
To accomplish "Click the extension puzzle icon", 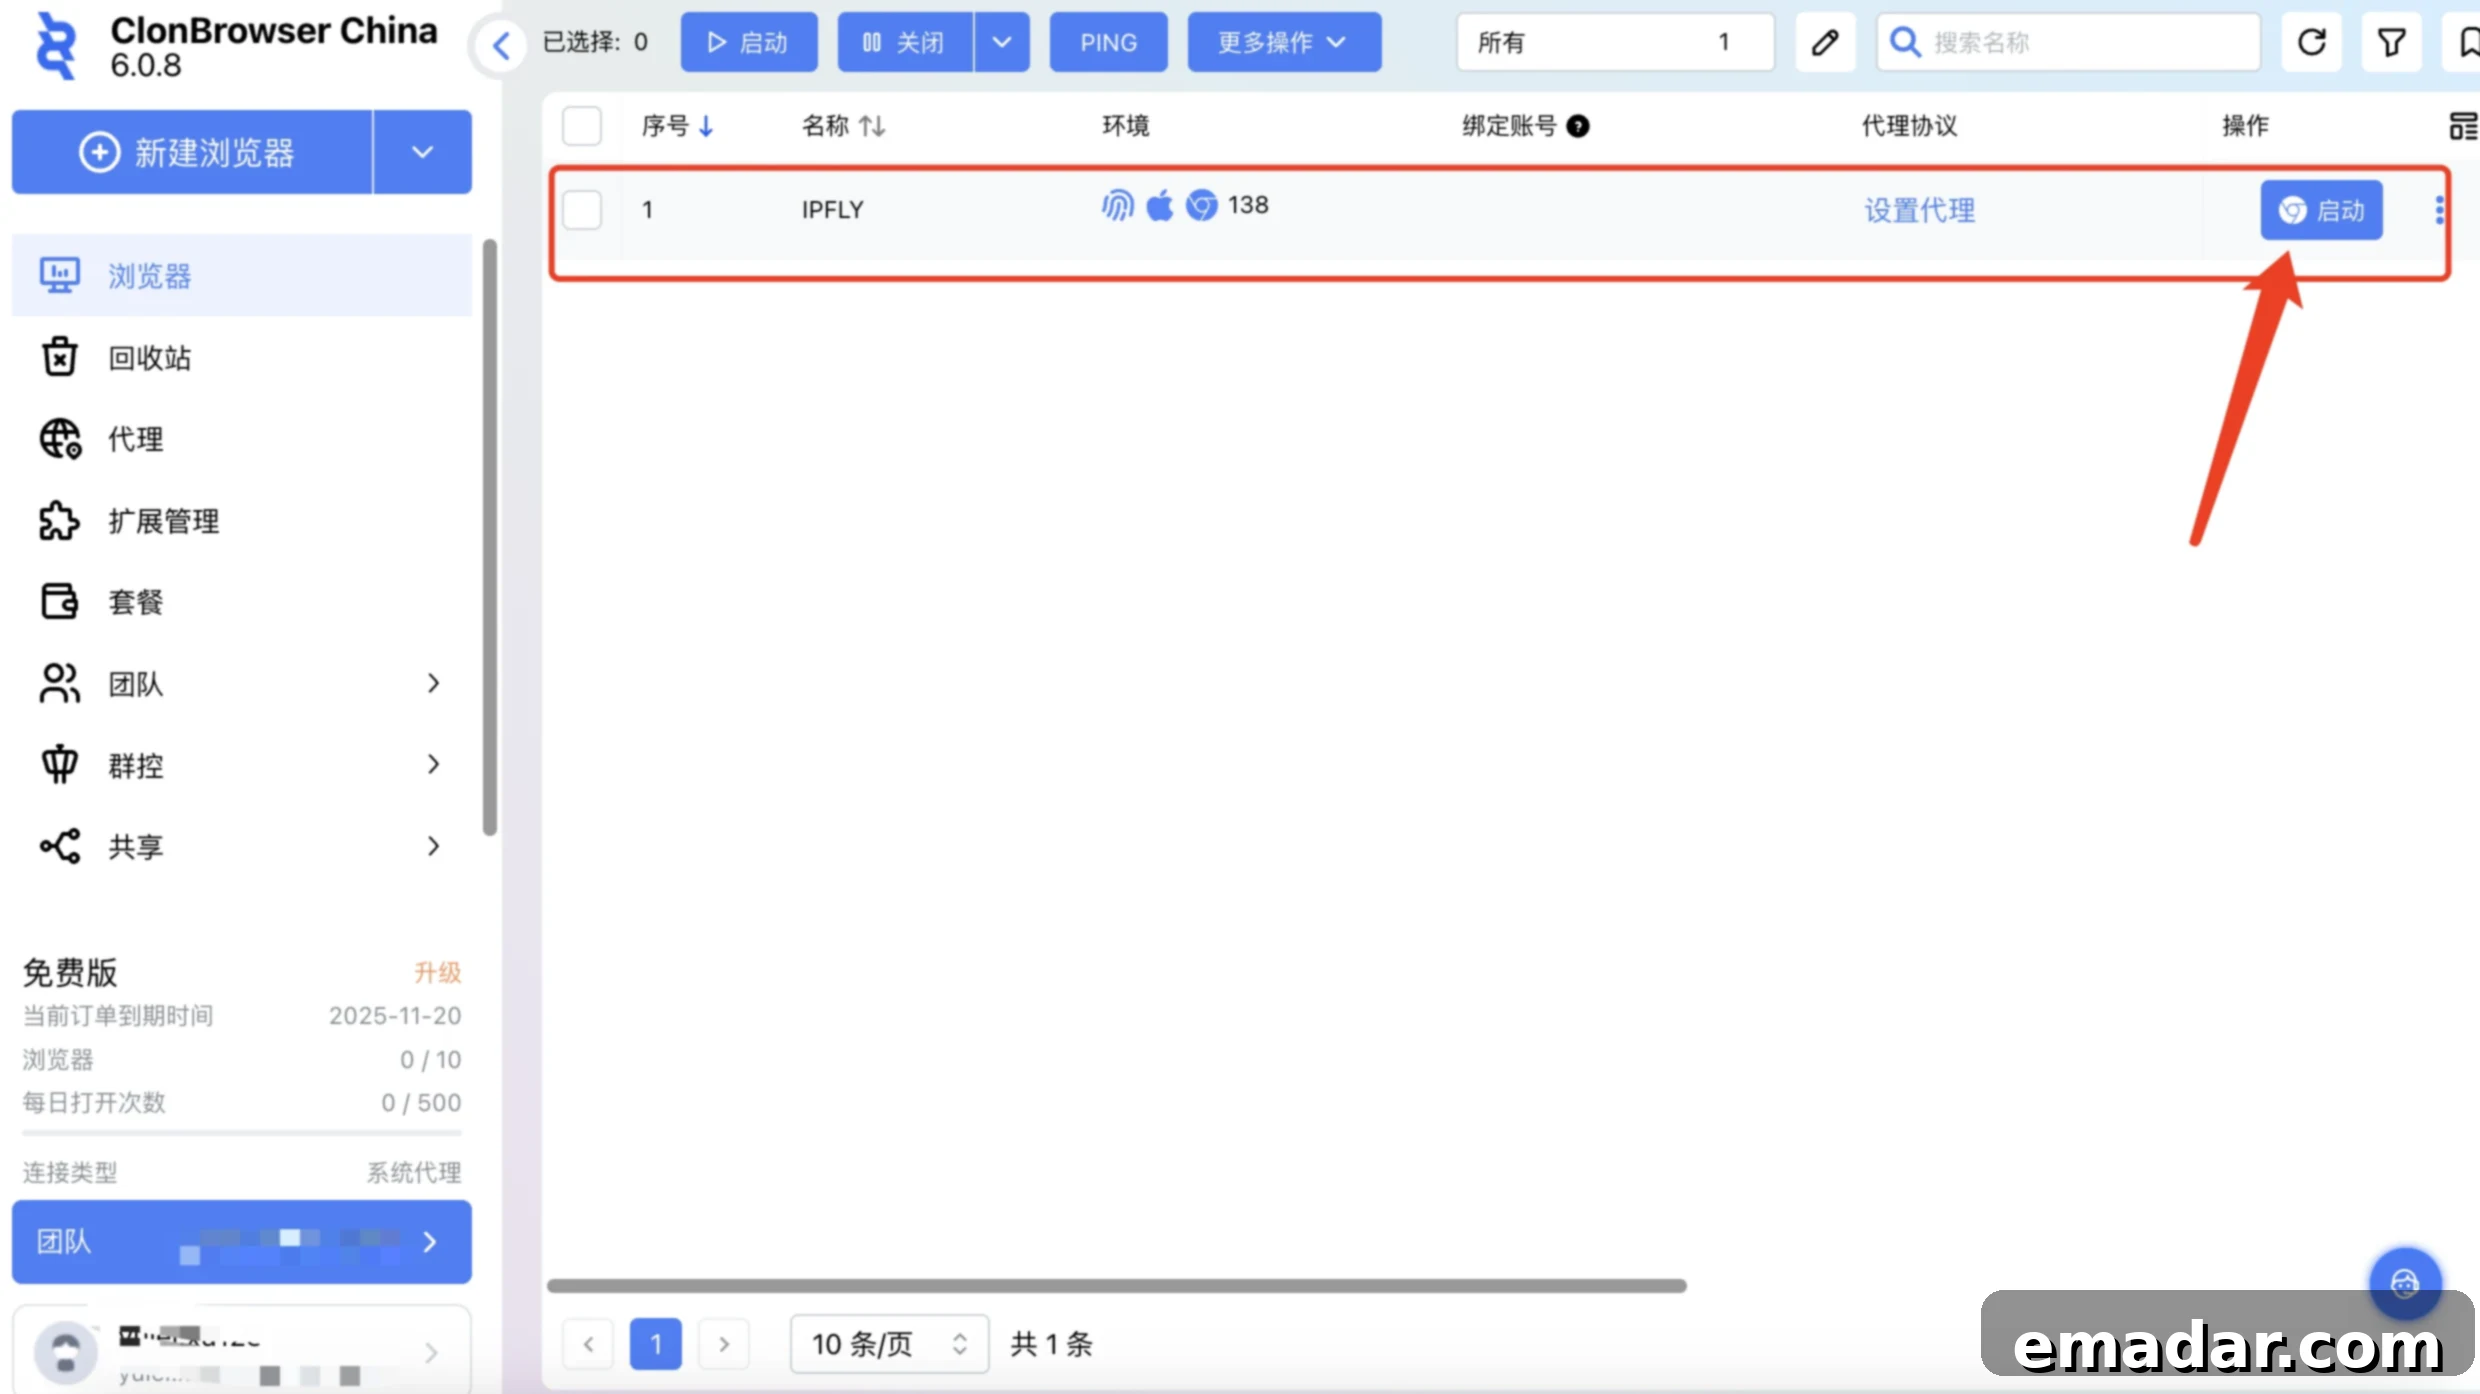I will [59, 520].
